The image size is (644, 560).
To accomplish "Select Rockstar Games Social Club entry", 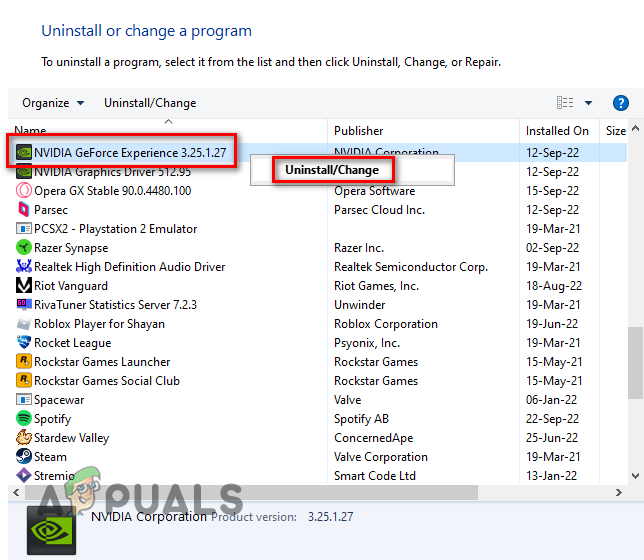I will (107, 380).
